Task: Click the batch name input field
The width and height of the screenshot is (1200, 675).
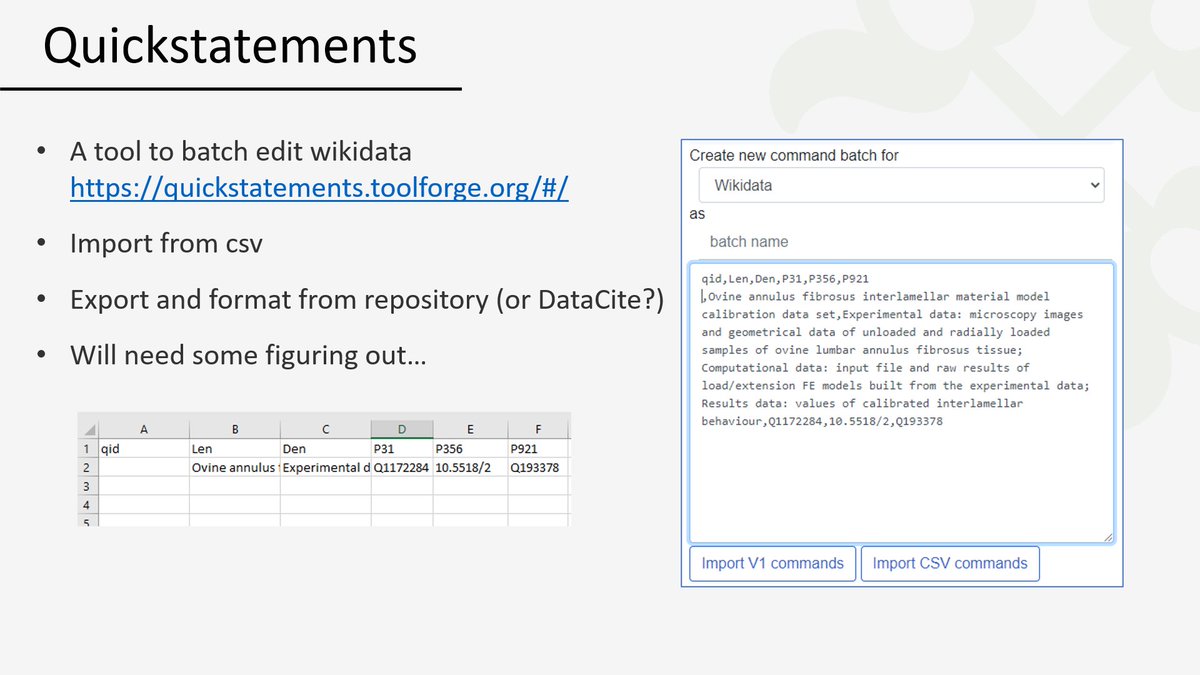Action: (x=901, y=241)
